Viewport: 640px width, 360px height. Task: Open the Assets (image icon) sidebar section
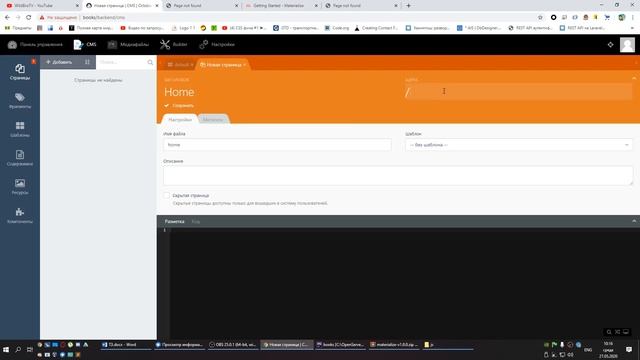[x=20, y=186]
